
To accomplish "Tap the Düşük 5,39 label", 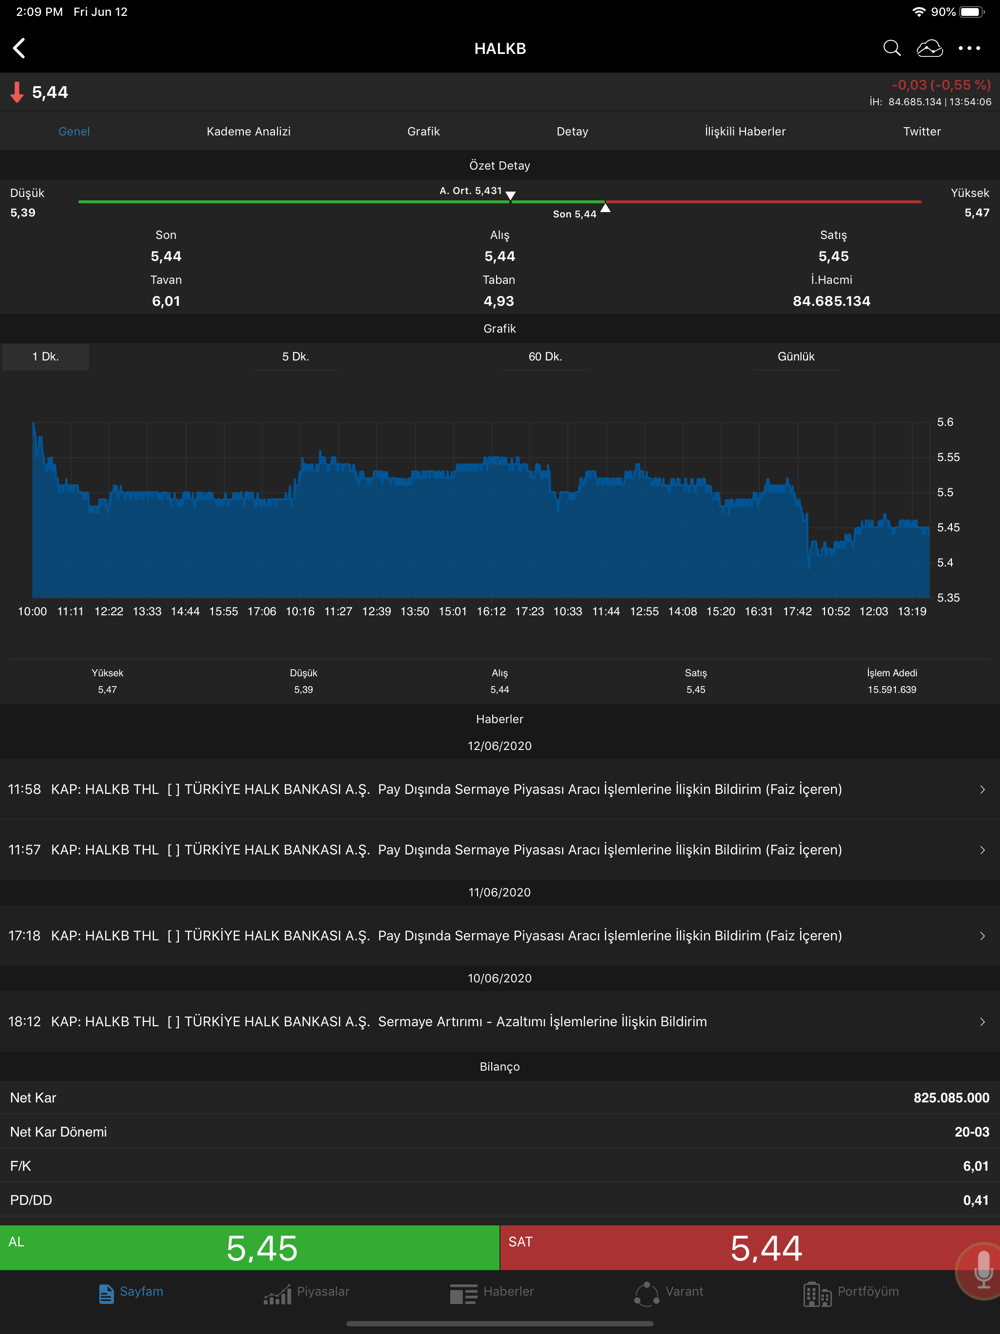I will tap(27, 203).
